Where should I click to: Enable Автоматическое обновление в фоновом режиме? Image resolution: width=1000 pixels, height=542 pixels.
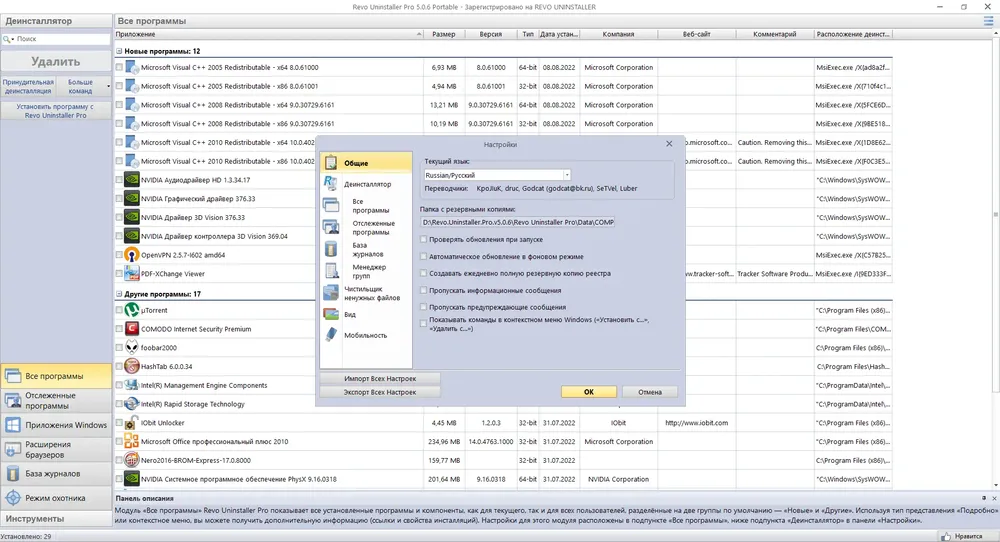click(423, 256)
